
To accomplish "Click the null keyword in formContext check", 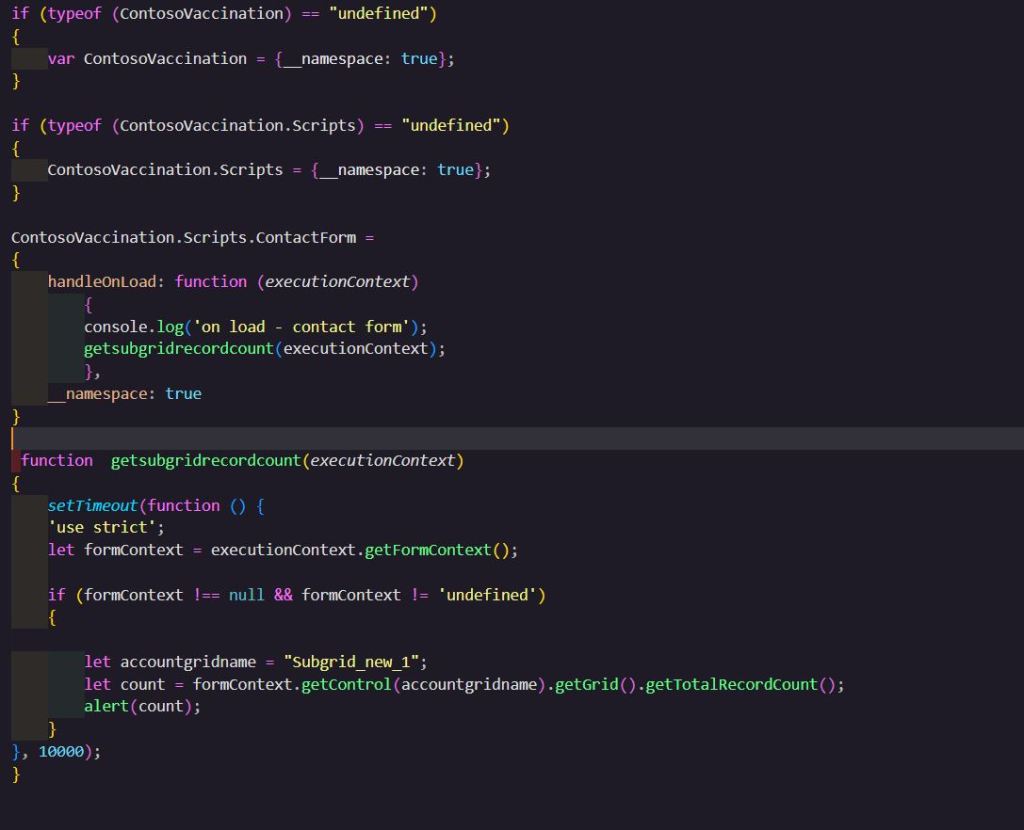I will click(246, 595).
